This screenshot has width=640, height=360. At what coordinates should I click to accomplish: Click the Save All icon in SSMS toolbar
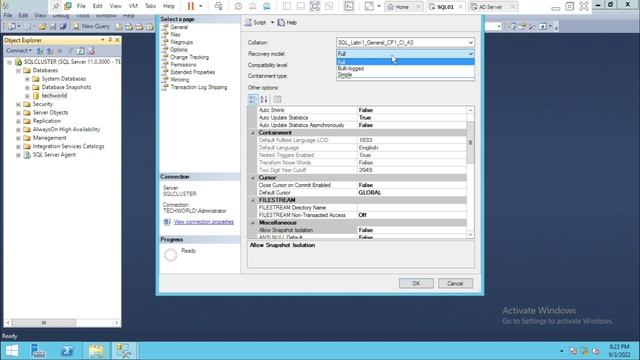63,27
